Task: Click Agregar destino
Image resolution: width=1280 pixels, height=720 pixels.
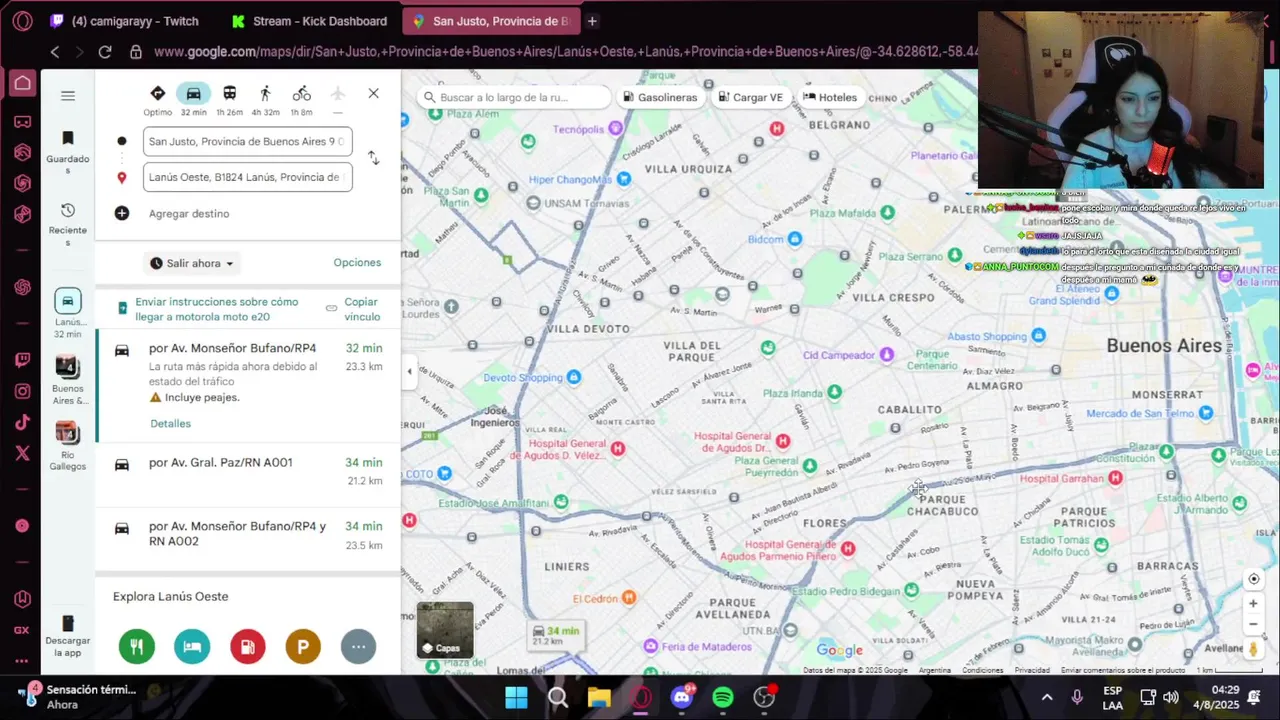Action: [x=189, y=213]
